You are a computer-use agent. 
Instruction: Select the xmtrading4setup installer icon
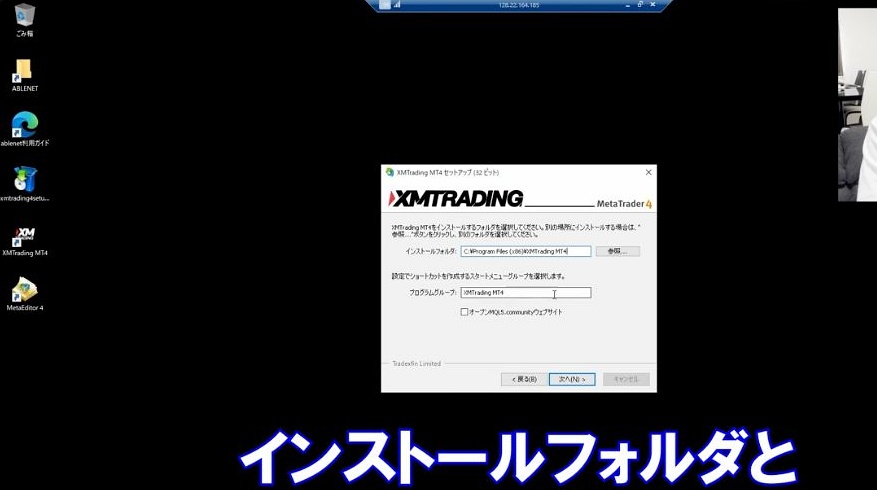24,184
